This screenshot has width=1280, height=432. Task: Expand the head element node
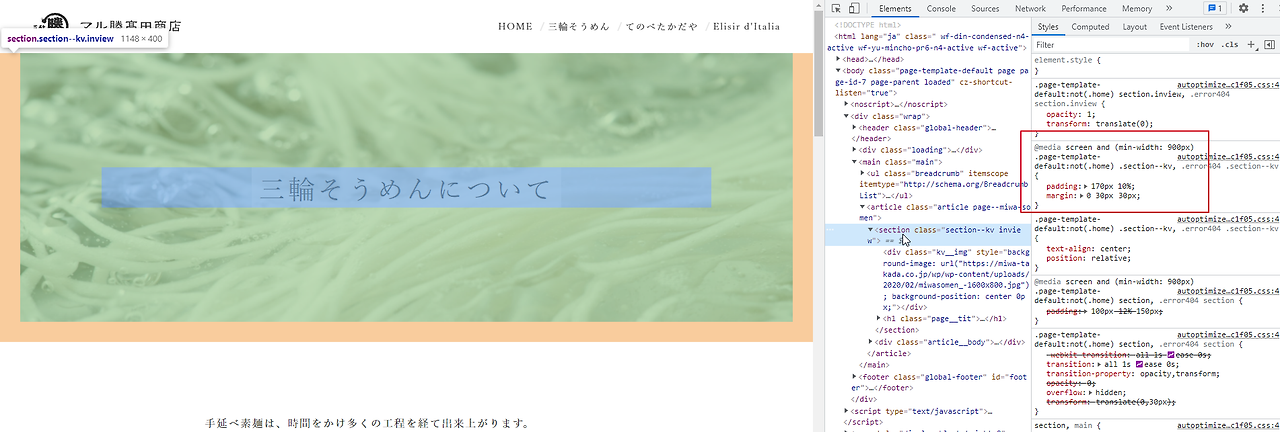click(840, 59)
